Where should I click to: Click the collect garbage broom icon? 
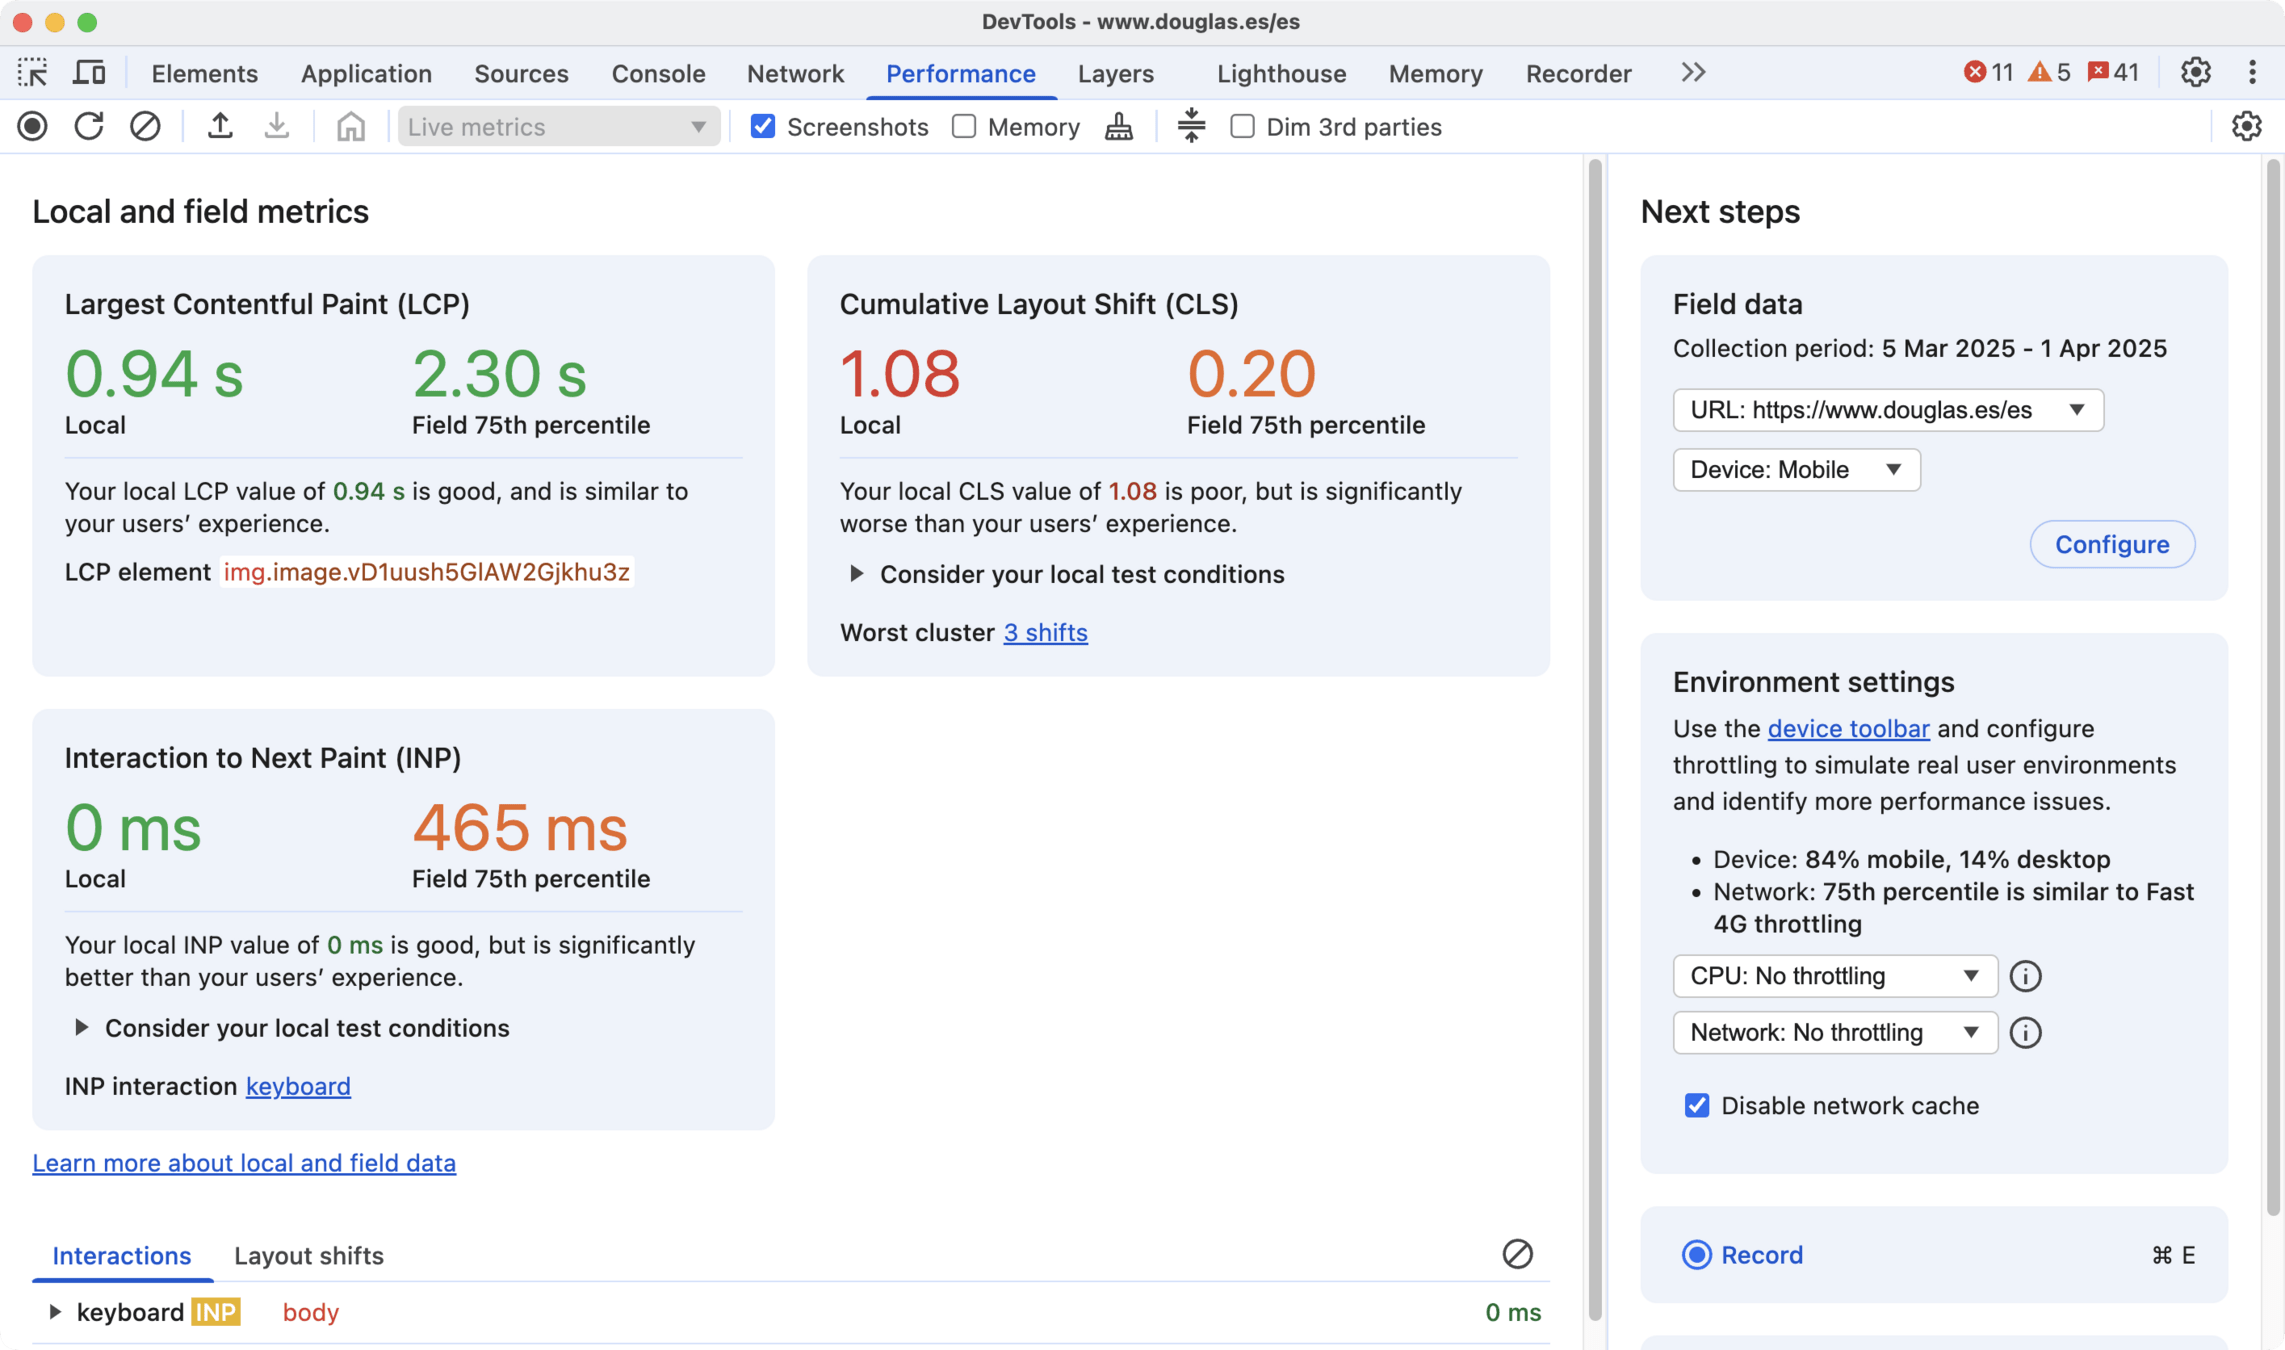[1119, 127]
